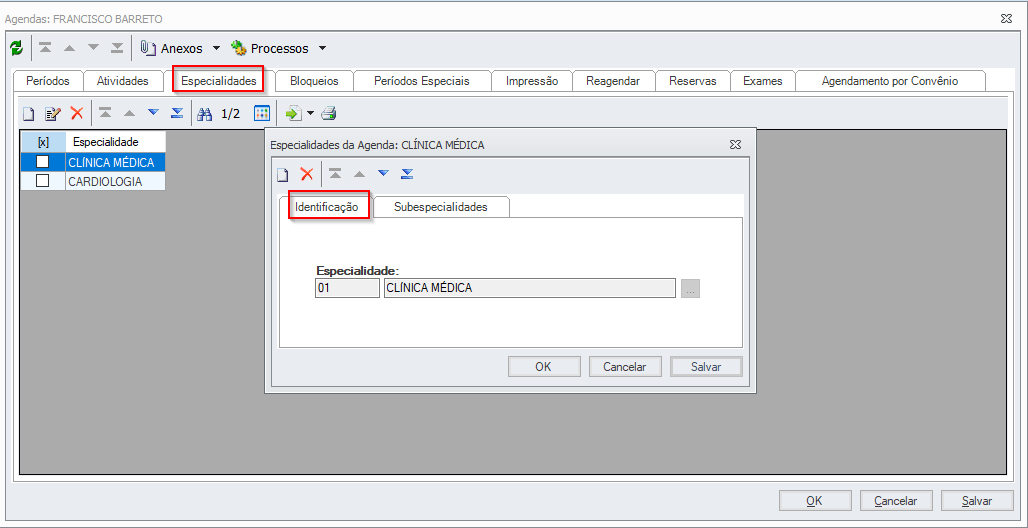Image resolution: width=1028 pixels, height=528 pixels.
Task: Check the CLÍNICA MÉDICA row checkbox
Action: [x=43, y=162]
